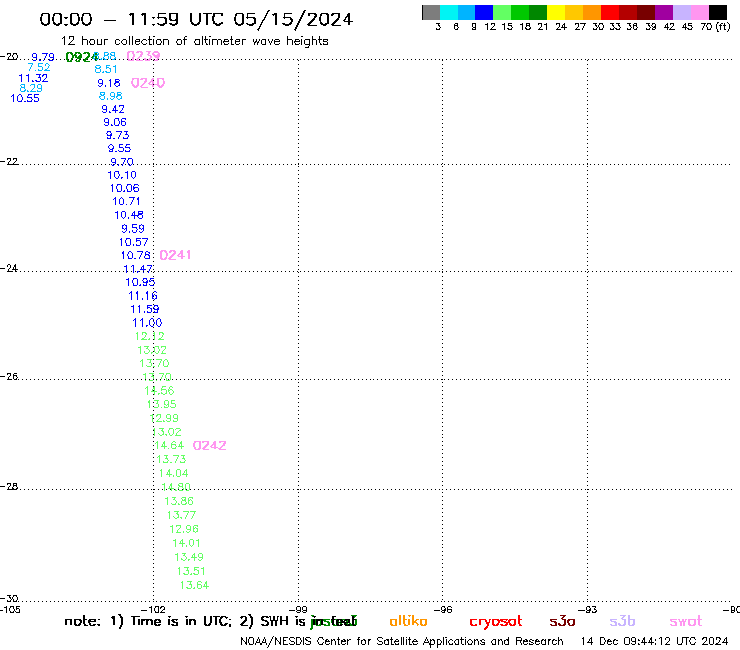The height and width of the screenshot is (650, 740).
Task: Click the wave height value '9.06'
Action: point(115,122)
